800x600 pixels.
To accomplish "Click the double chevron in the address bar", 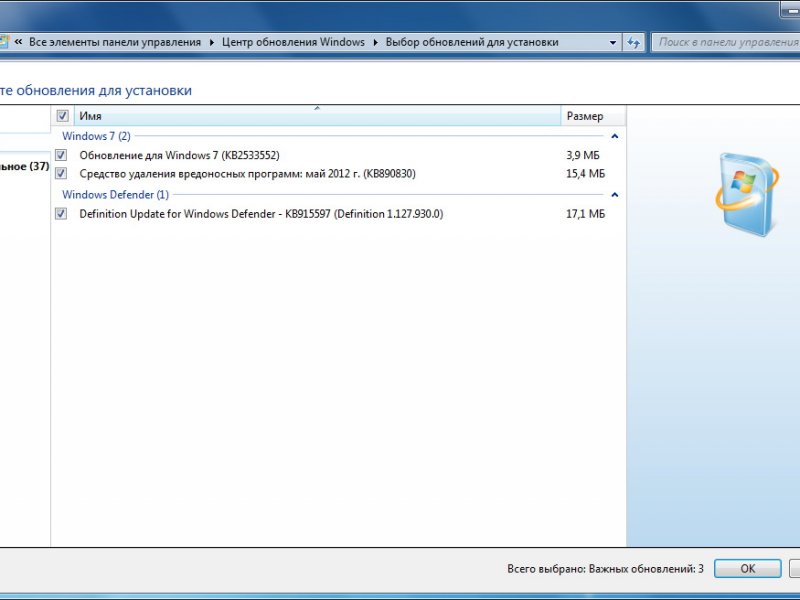I will point(18,42).
